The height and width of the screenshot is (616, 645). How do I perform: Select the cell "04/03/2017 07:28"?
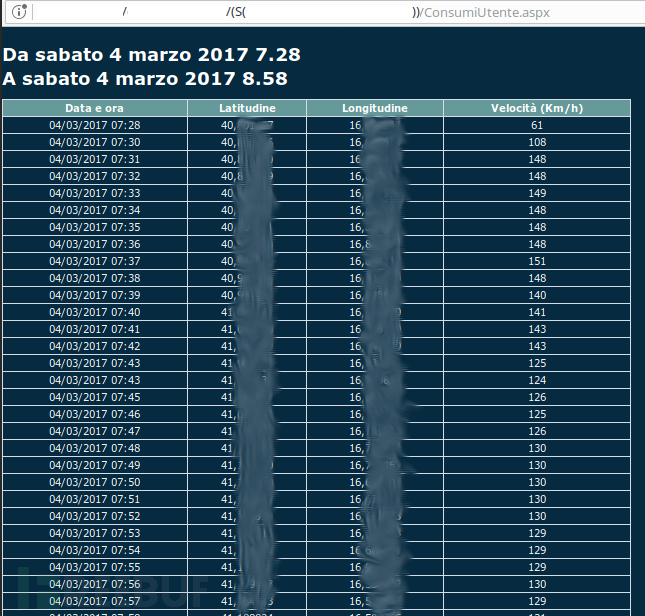[95, 125]
